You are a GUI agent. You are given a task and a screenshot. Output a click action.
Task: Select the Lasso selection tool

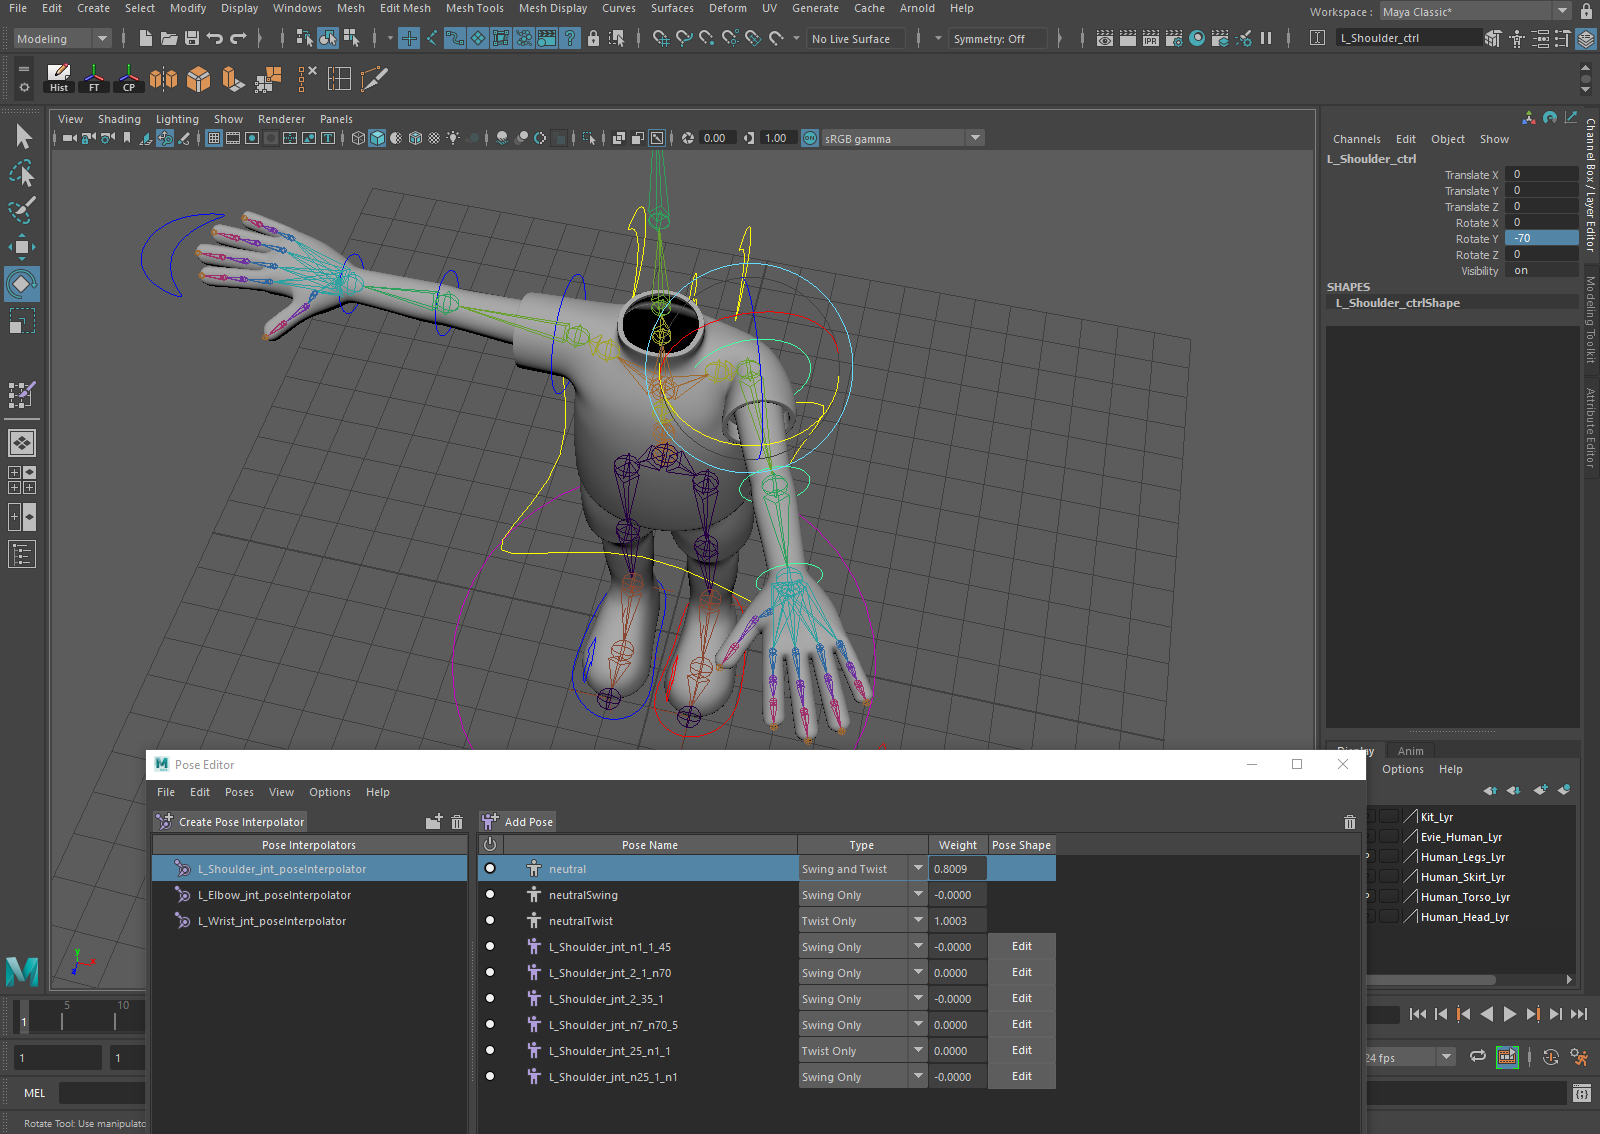coord(21,173)
